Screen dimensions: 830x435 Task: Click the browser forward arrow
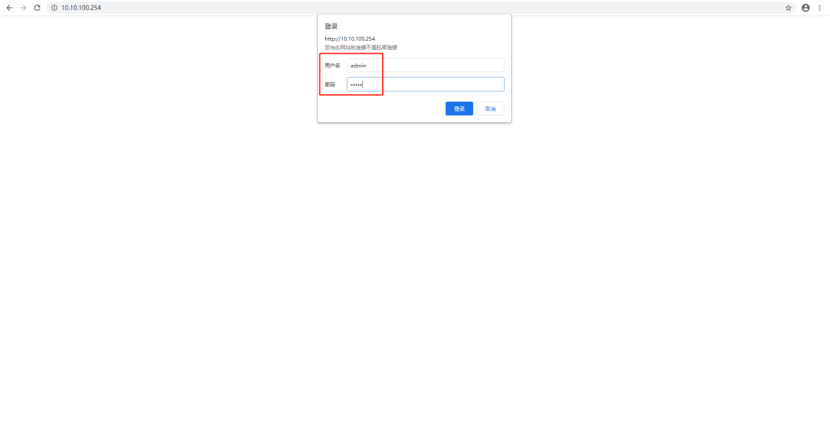(22, 7)
